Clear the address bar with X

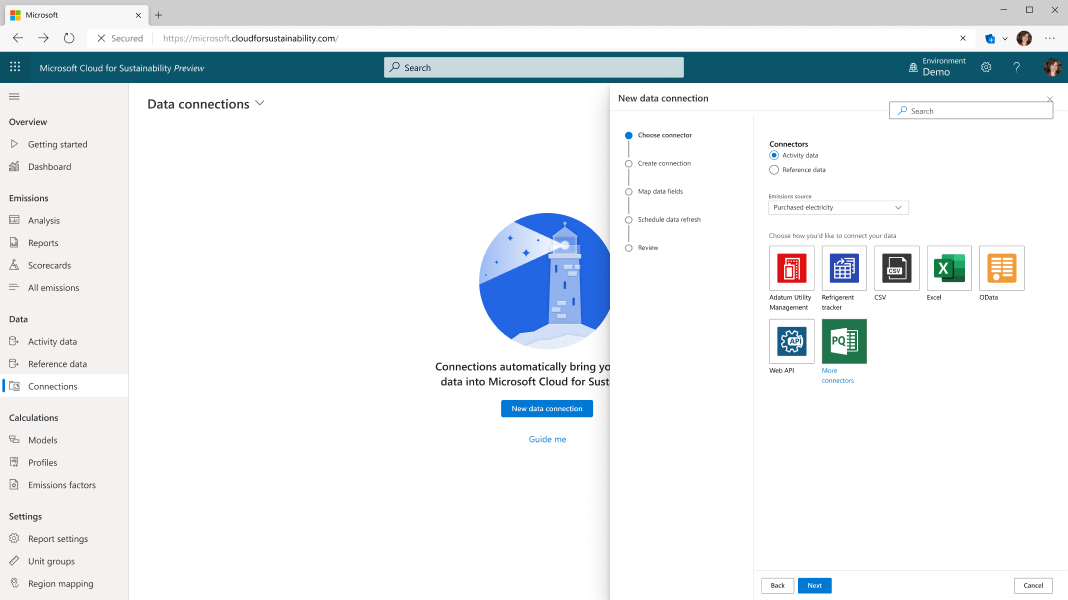pos(962,38)
